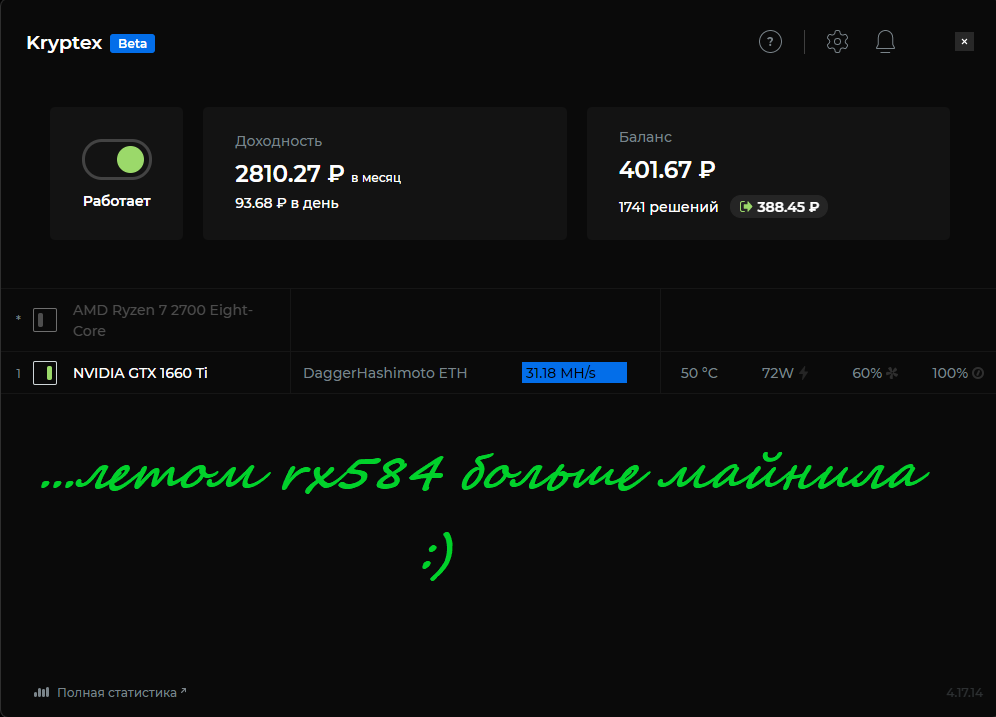Click the DaggerHashimoto ETH algorithm label

pos(385,373)
